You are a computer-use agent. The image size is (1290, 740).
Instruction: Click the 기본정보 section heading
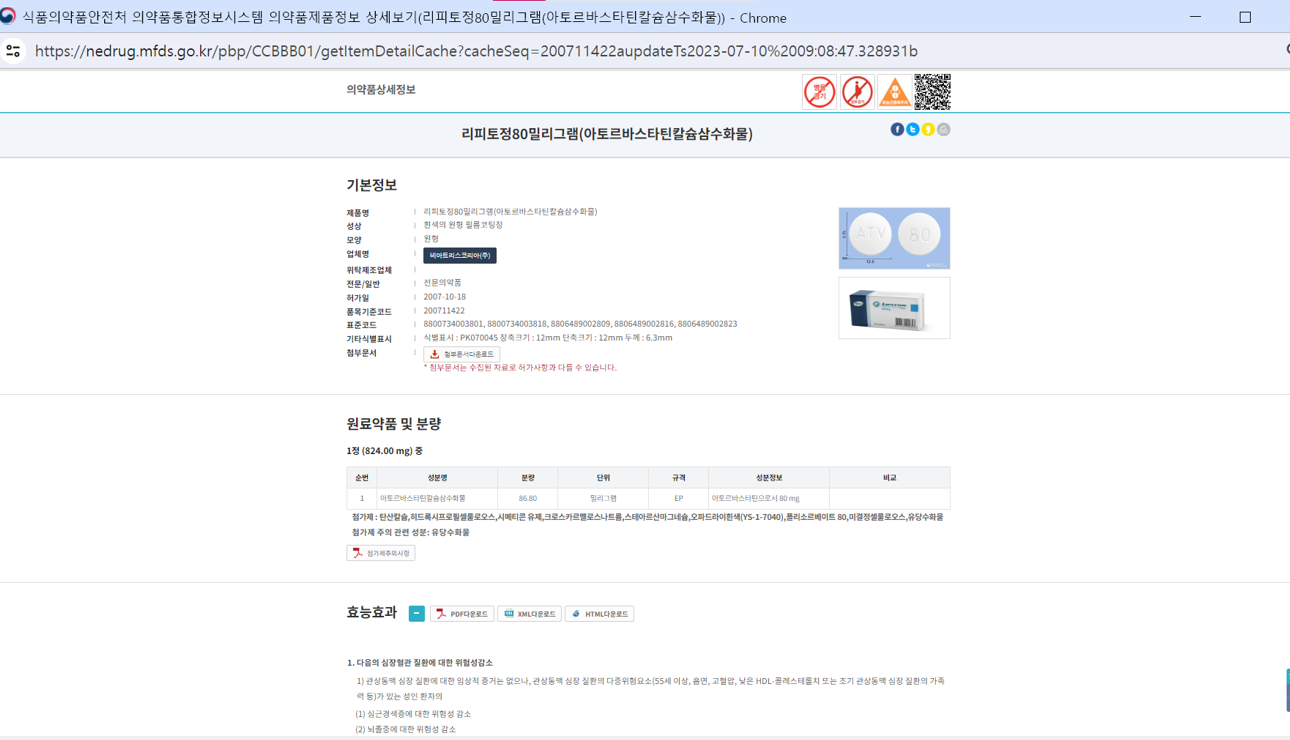[x=372, y=185]
